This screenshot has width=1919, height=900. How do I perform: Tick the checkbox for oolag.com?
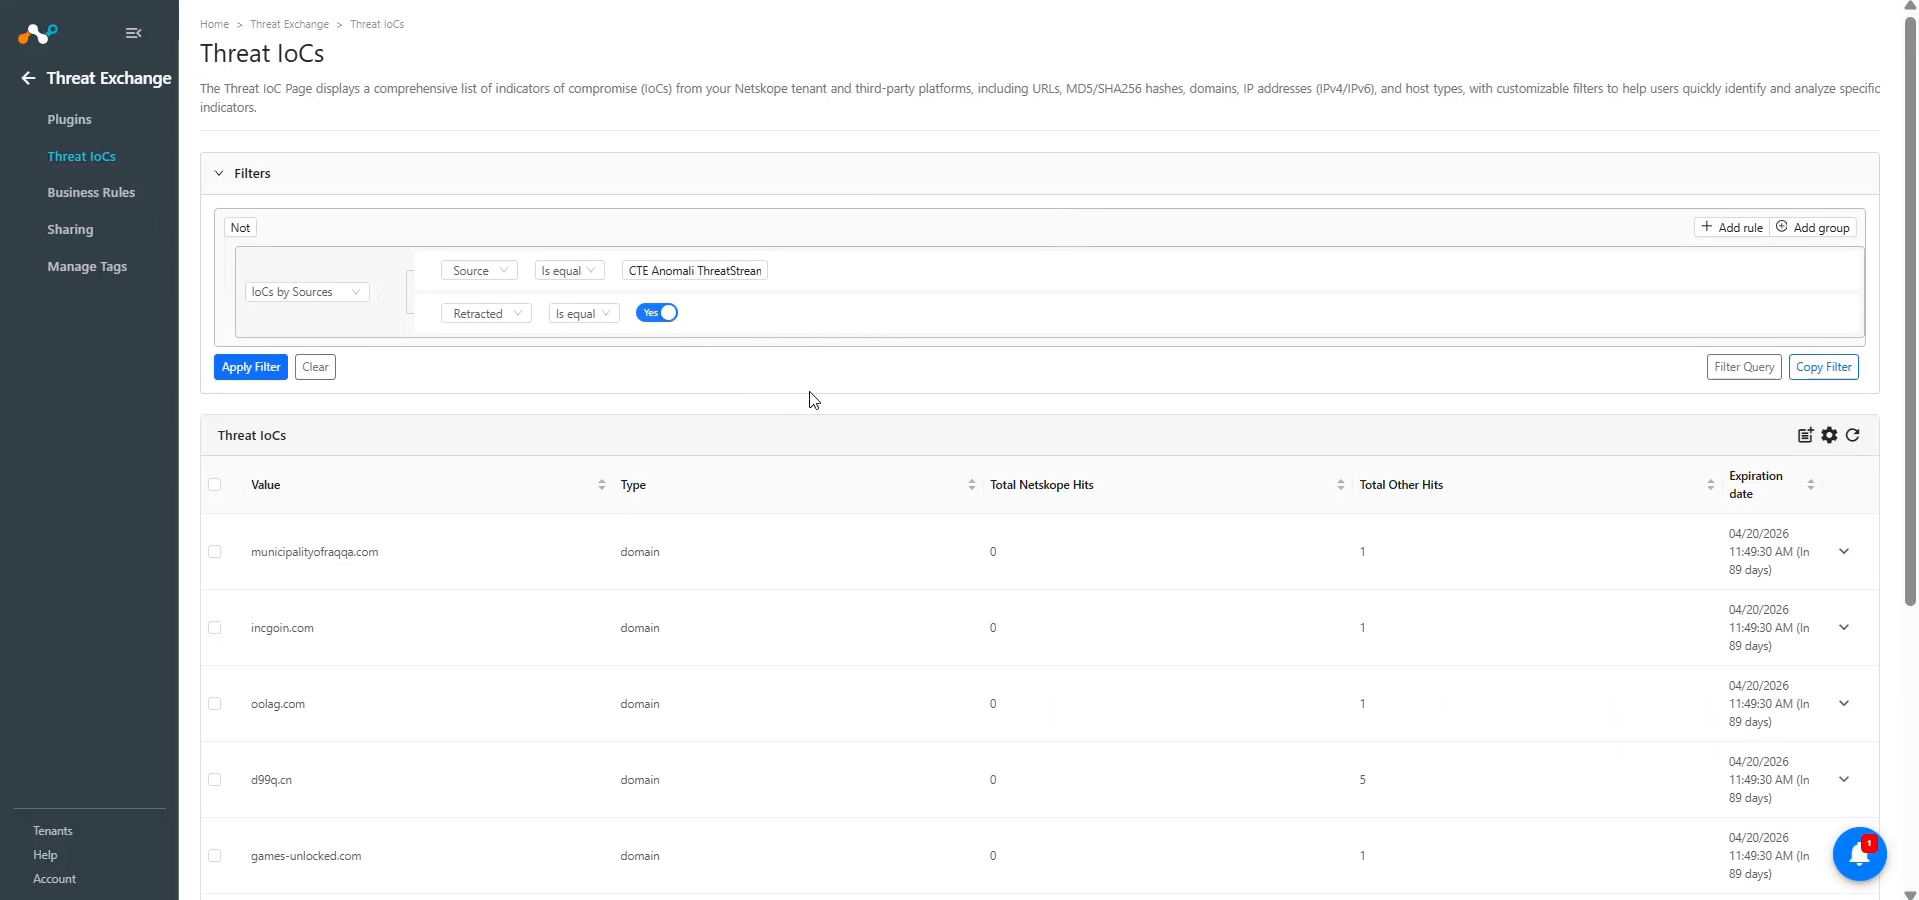pos(215,704)
